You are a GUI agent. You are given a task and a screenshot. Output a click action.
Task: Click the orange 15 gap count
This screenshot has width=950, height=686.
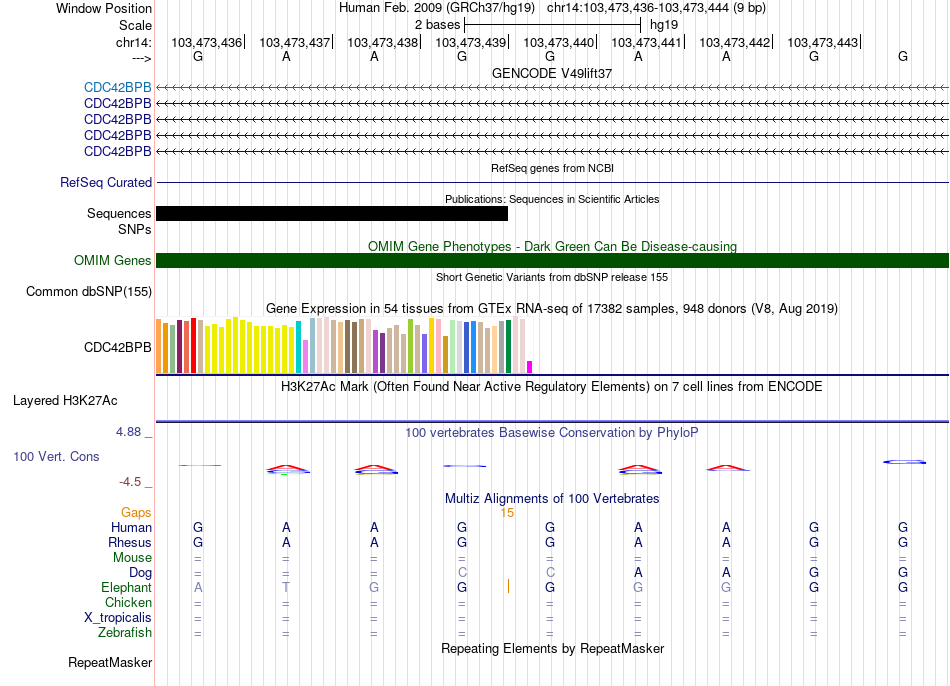click(x=507, y=513)
